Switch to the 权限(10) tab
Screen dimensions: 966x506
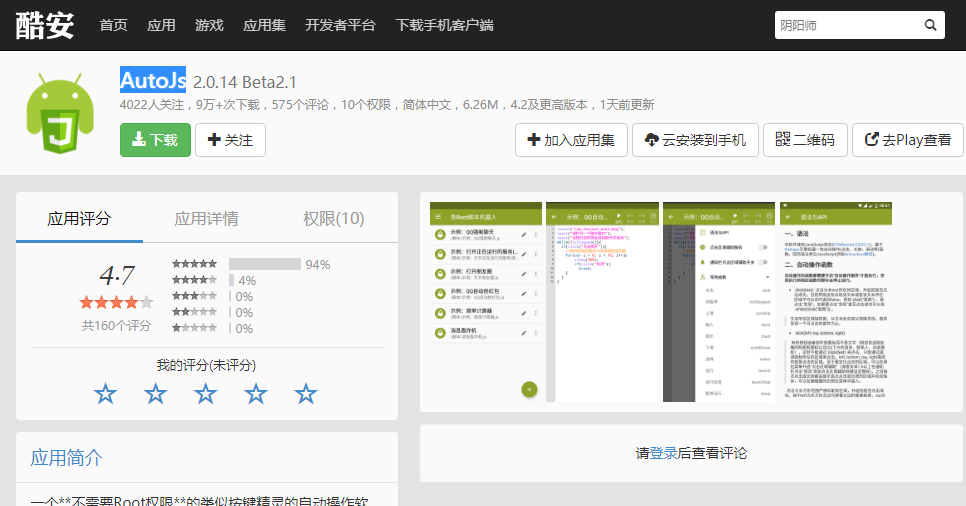(x=333, y=219)
